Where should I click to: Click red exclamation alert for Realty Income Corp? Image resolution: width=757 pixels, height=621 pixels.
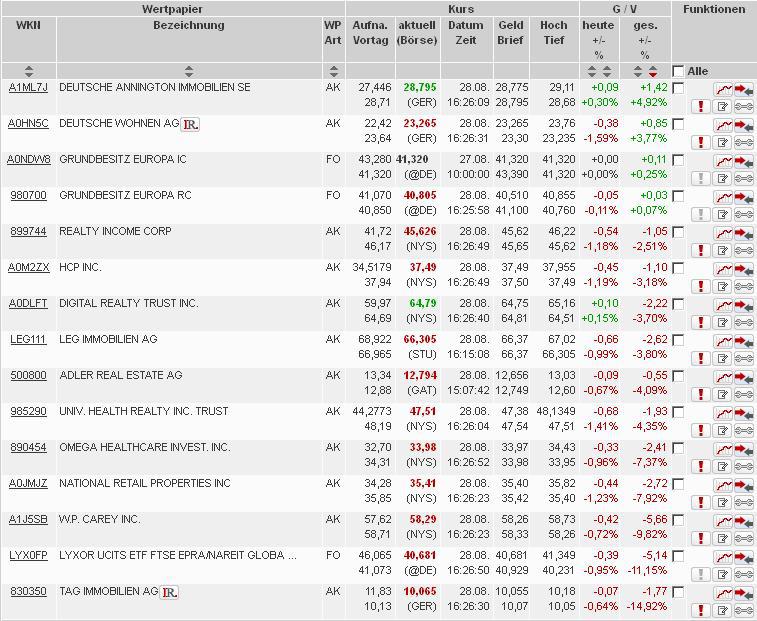[x=702, y=251]
